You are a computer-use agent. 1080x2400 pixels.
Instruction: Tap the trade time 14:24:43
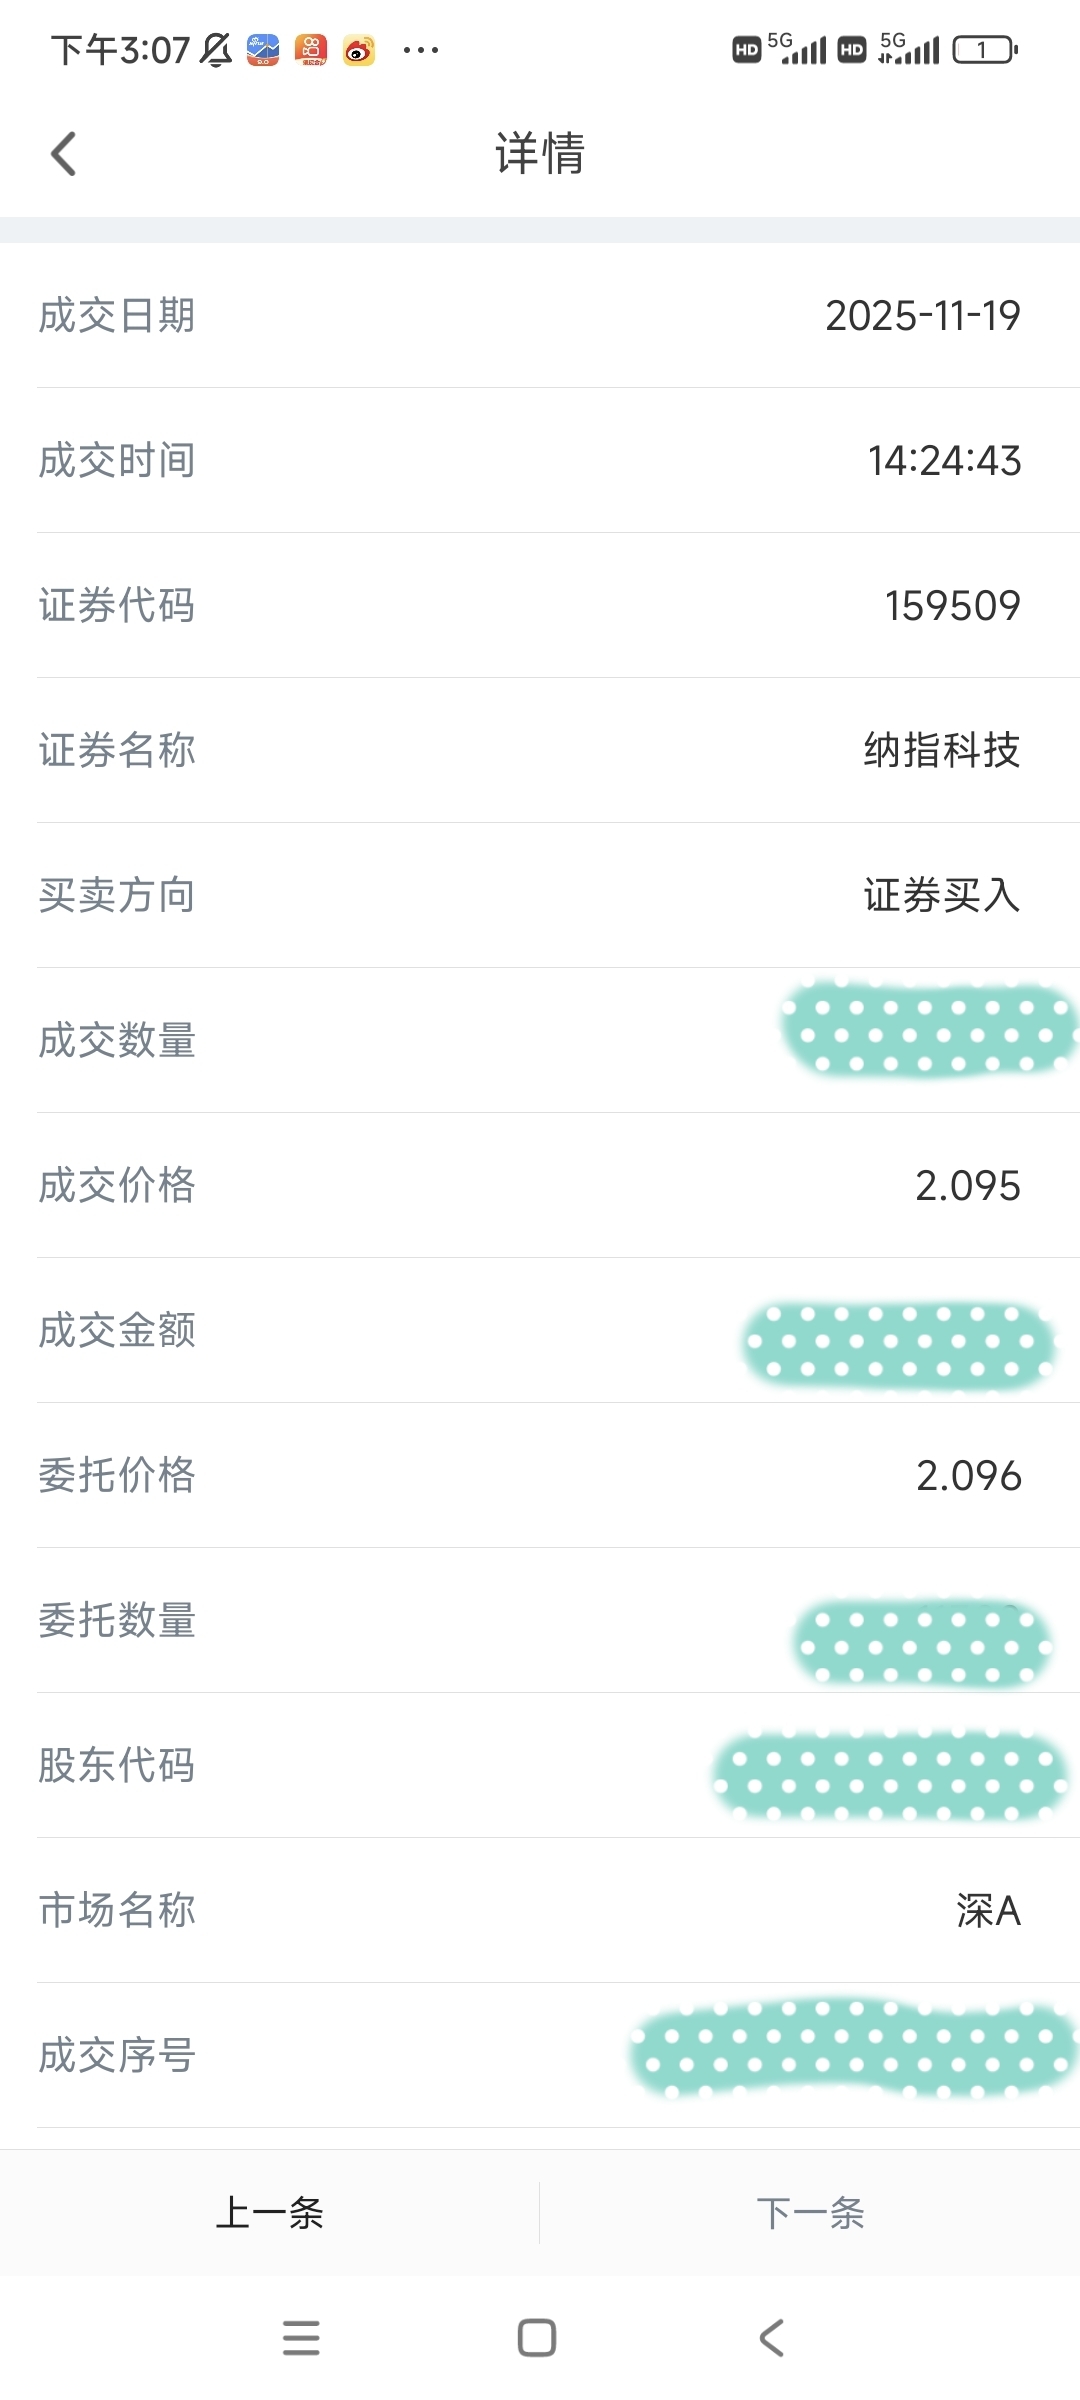click(944, 461)
